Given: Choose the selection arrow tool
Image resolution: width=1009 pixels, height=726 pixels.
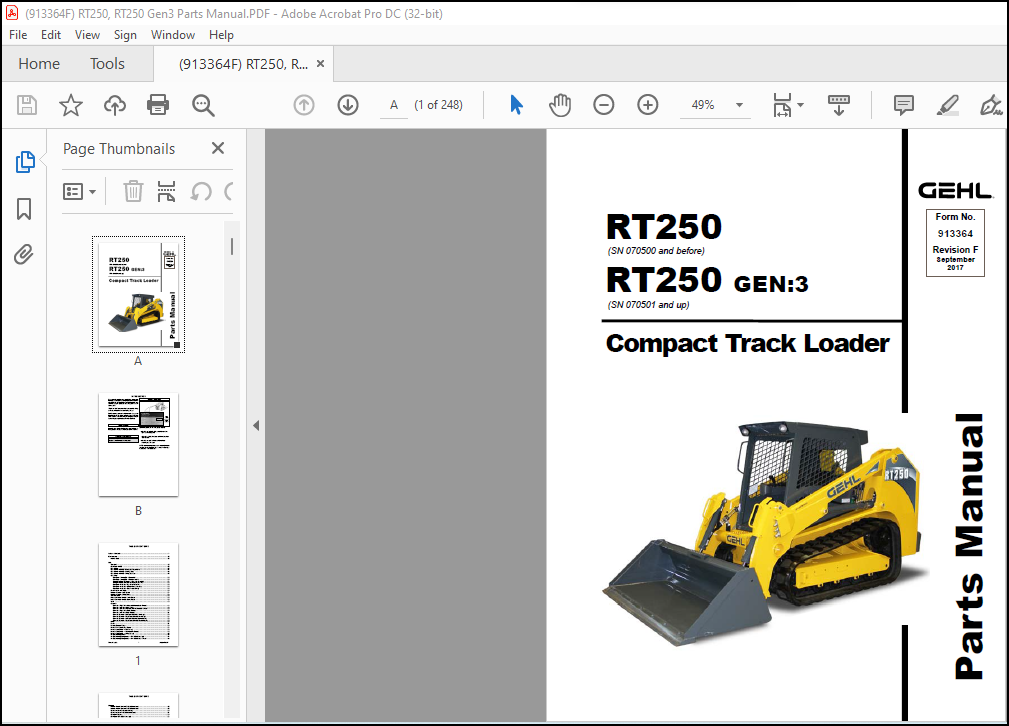Looking at the screenshot, I should [x=516, y=105].
